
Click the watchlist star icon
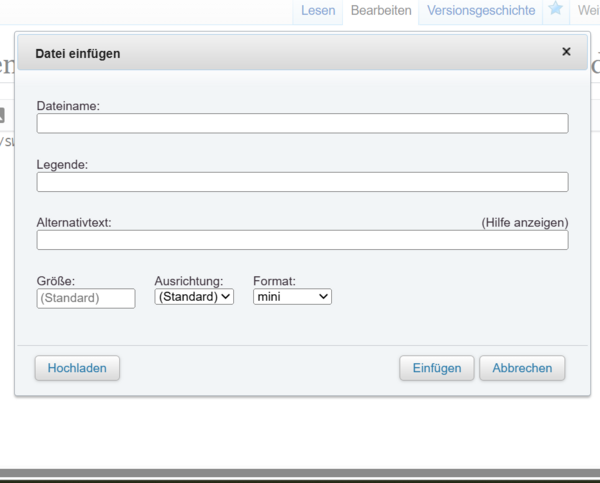(555, 10)
